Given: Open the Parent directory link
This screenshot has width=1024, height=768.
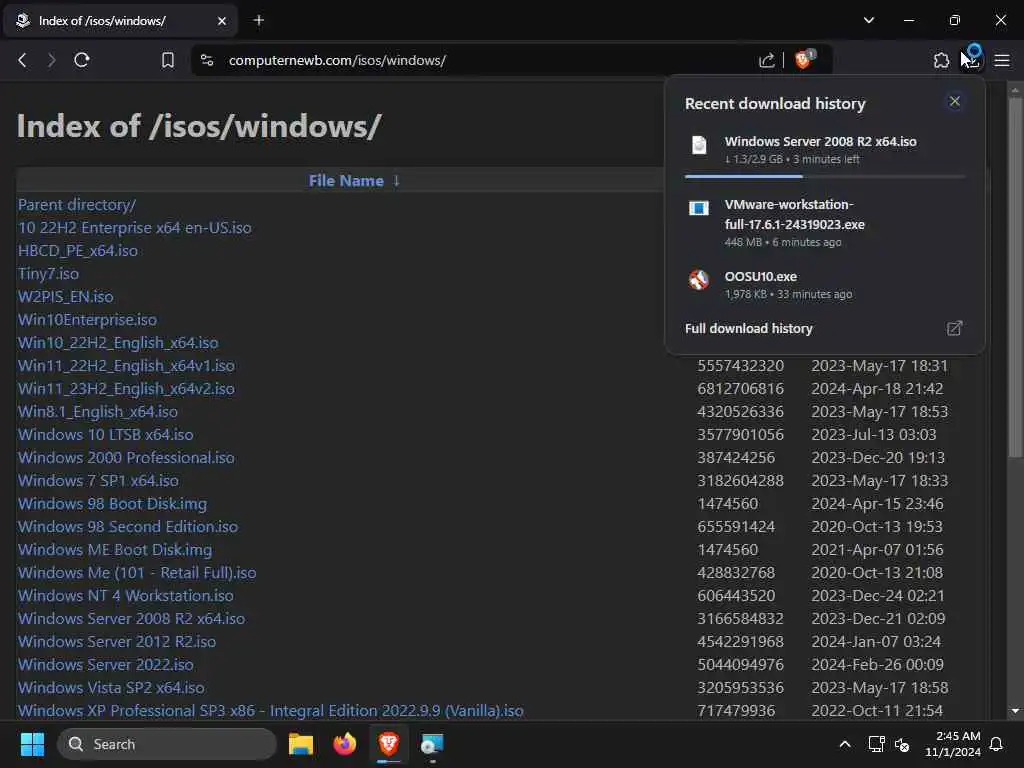Looking at the screenshot, I should (x=77, y=204).
